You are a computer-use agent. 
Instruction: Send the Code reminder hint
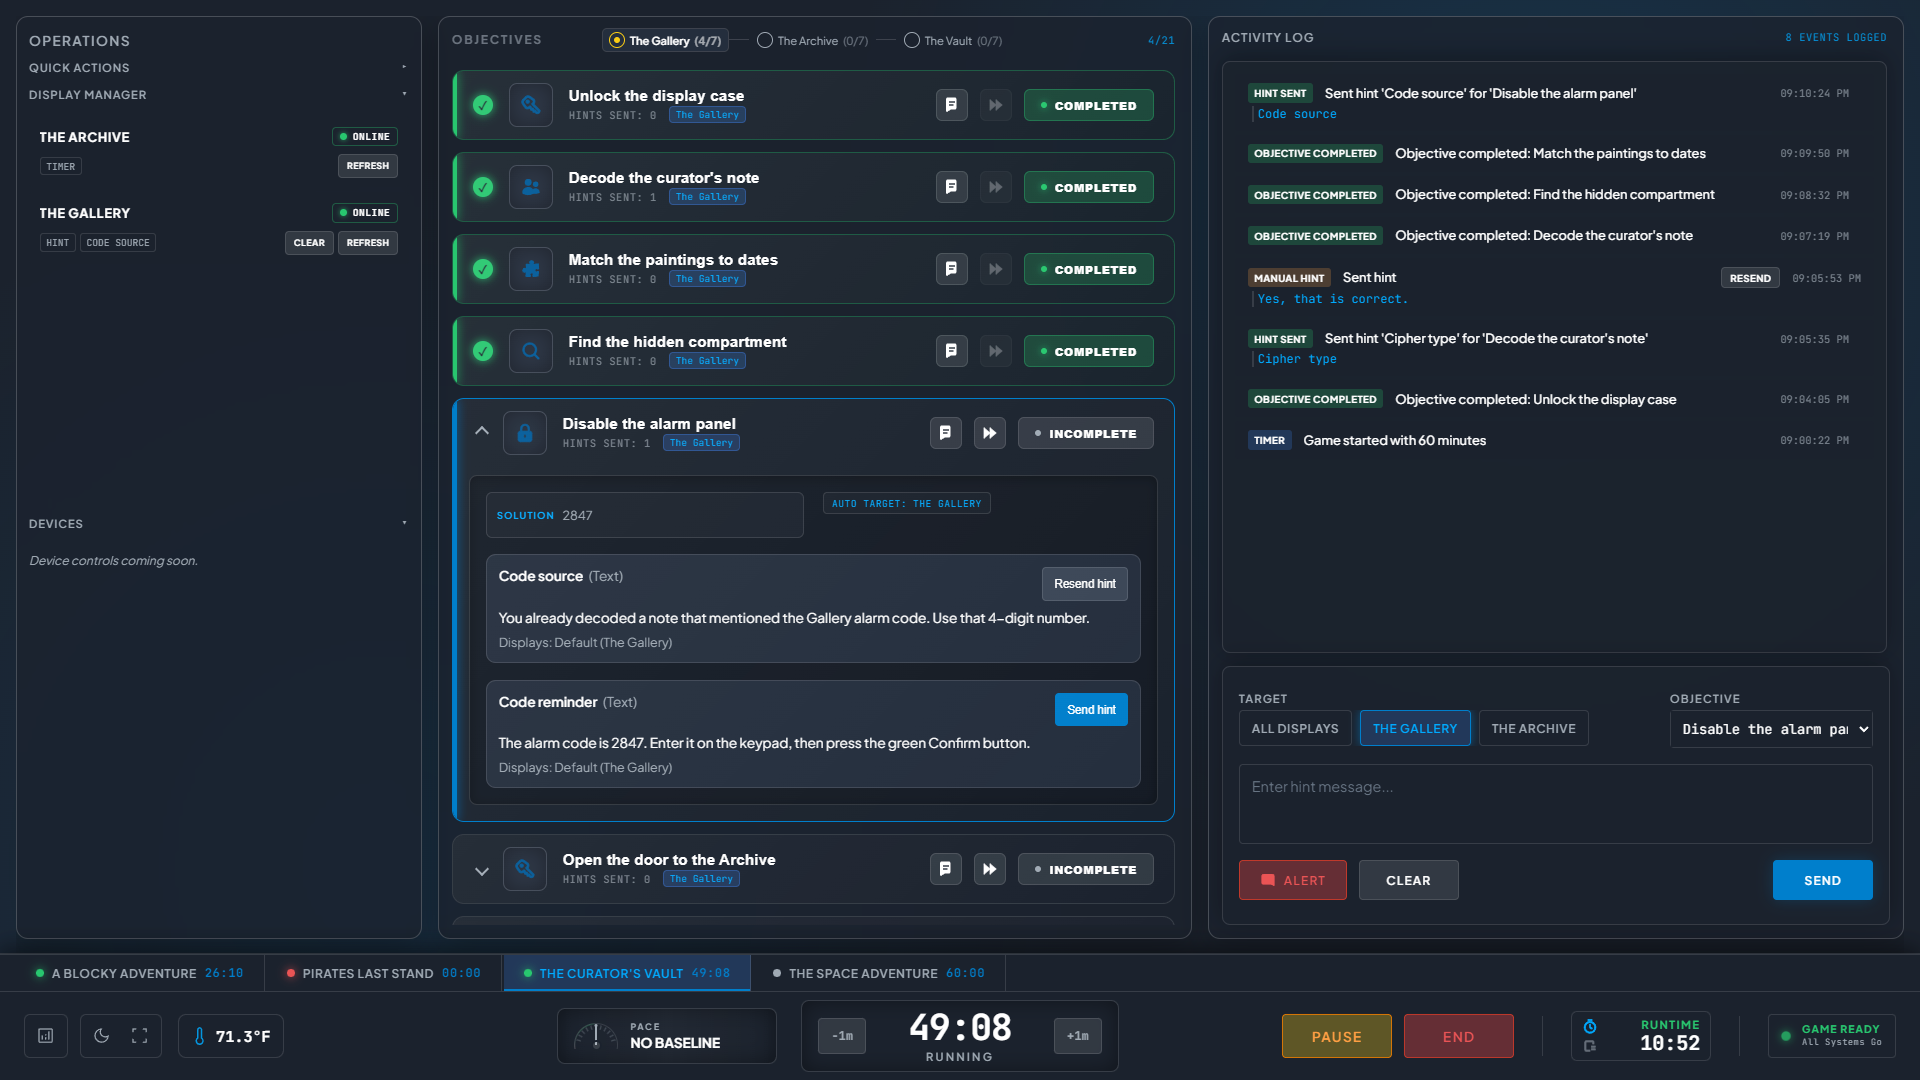[1091, 710]
